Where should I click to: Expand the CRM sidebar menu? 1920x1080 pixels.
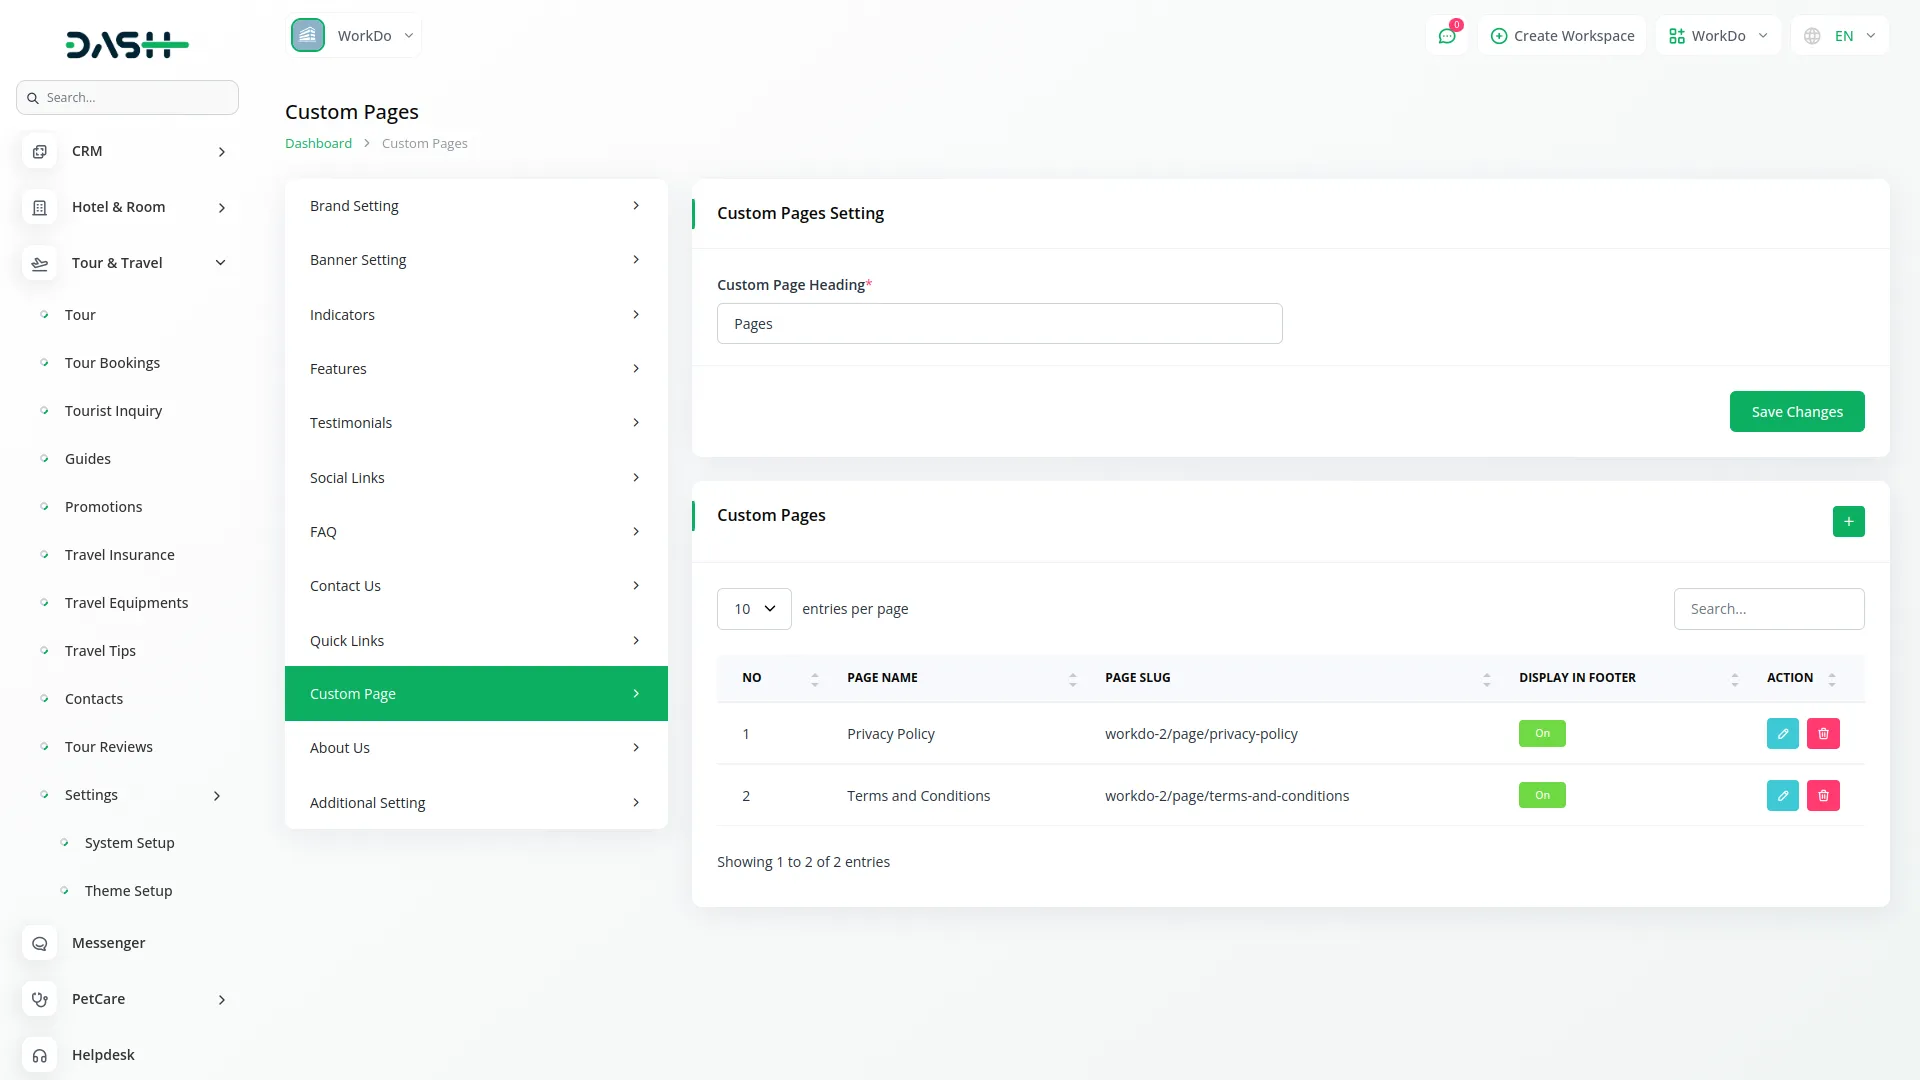coord(222,152)
